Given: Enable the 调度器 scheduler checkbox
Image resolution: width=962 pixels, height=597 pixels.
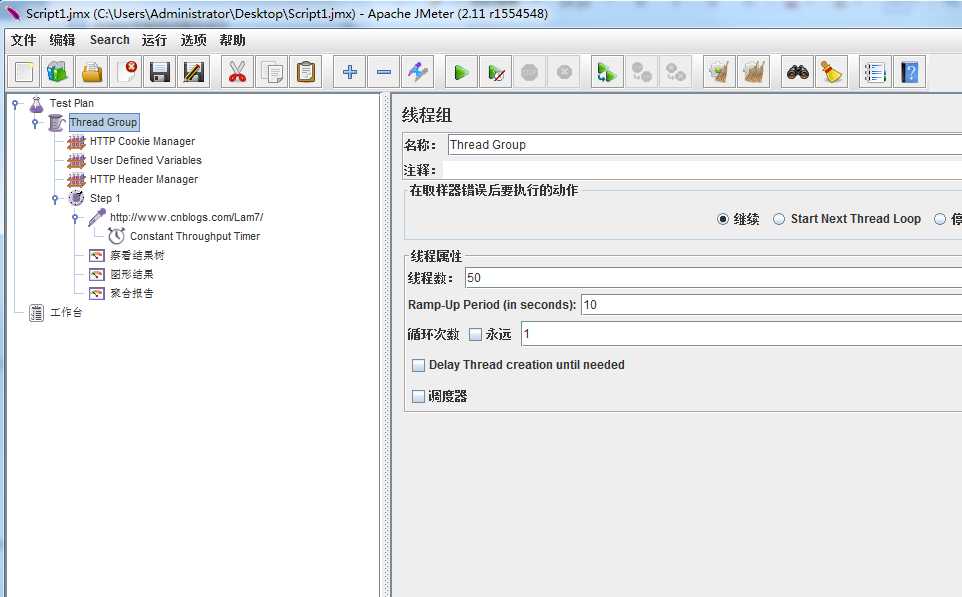Looking at the screenshot, I should (x=418, y=396).
